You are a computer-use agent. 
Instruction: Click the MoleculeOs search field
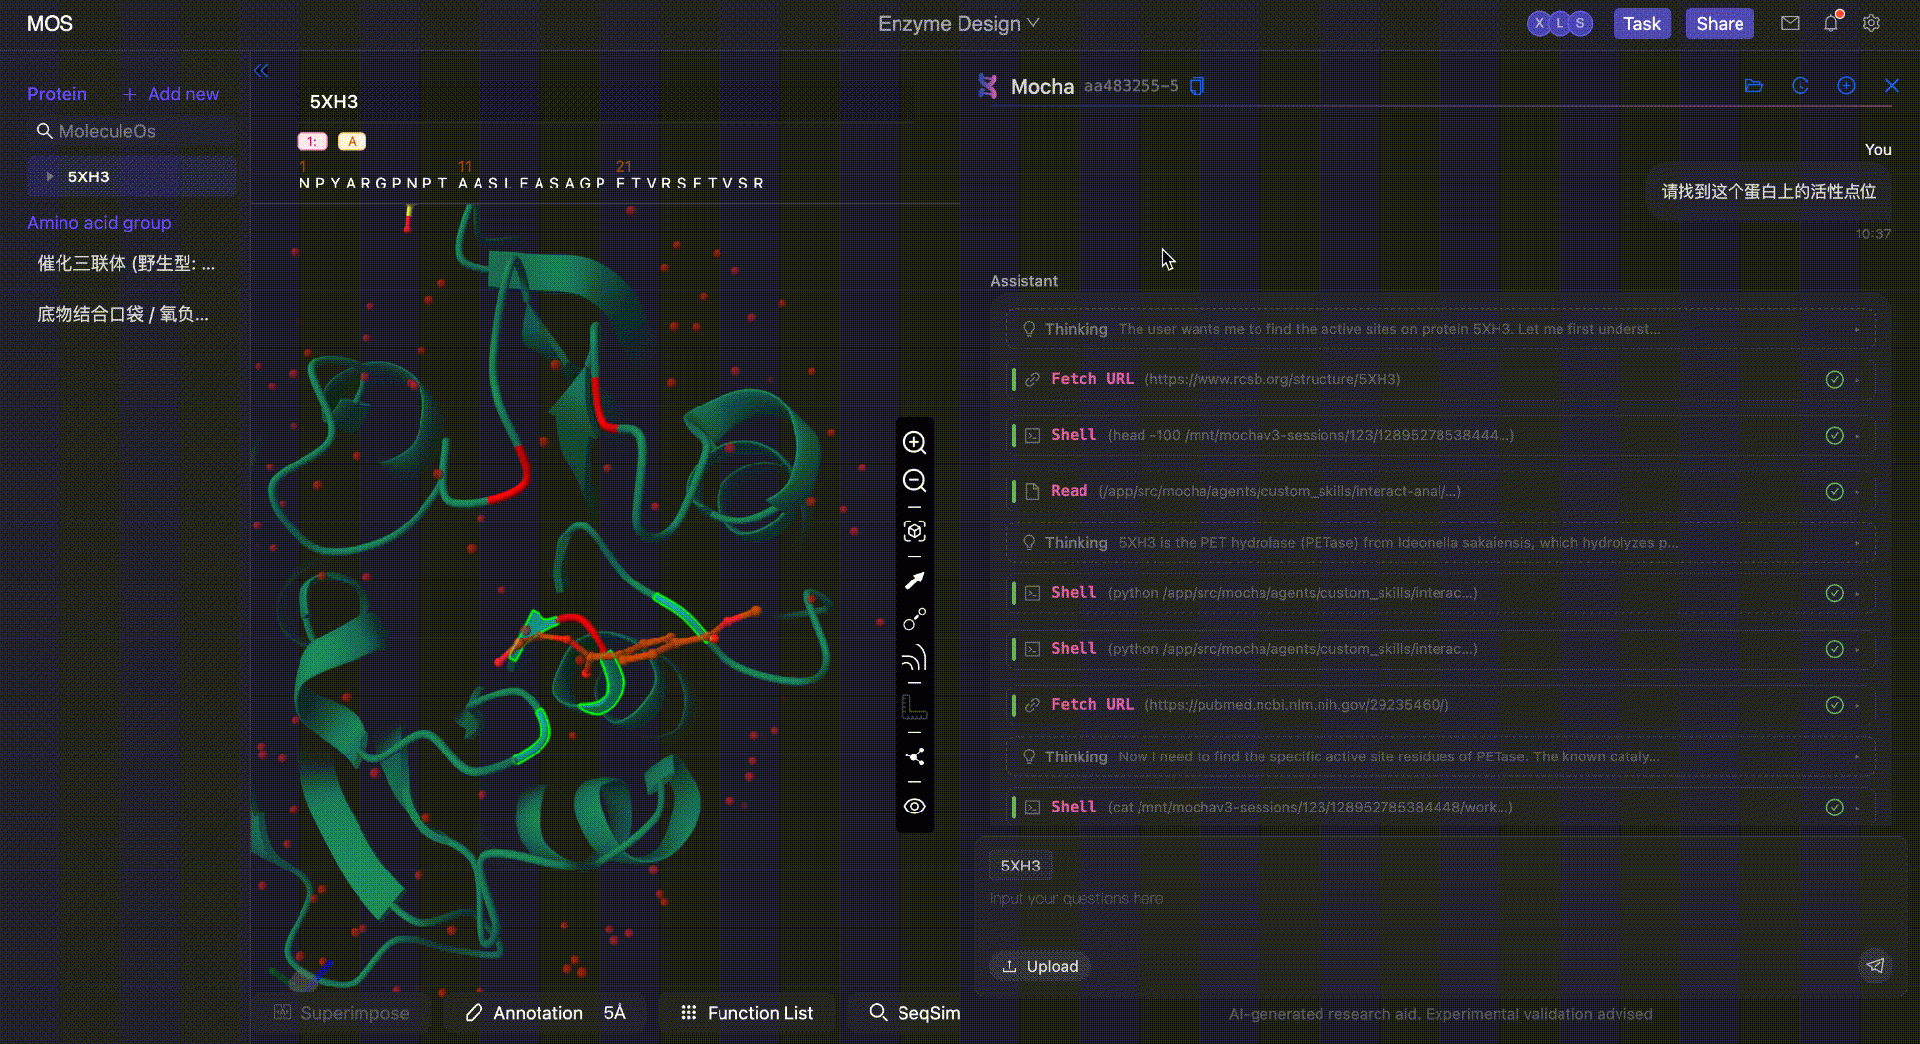click(132, 131)
